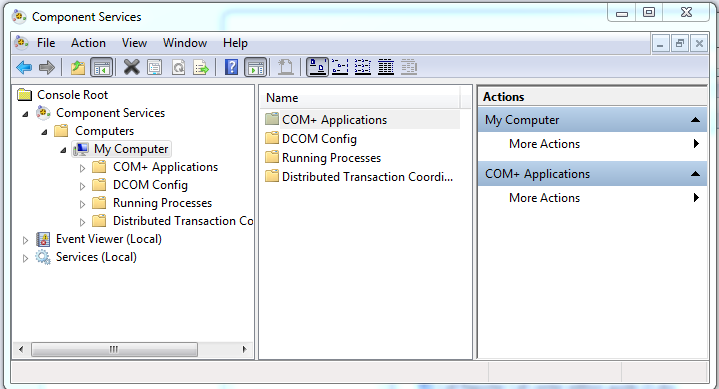719x389 pixels.
Task: Open the Window menu
Action: [x=185, y=43]
